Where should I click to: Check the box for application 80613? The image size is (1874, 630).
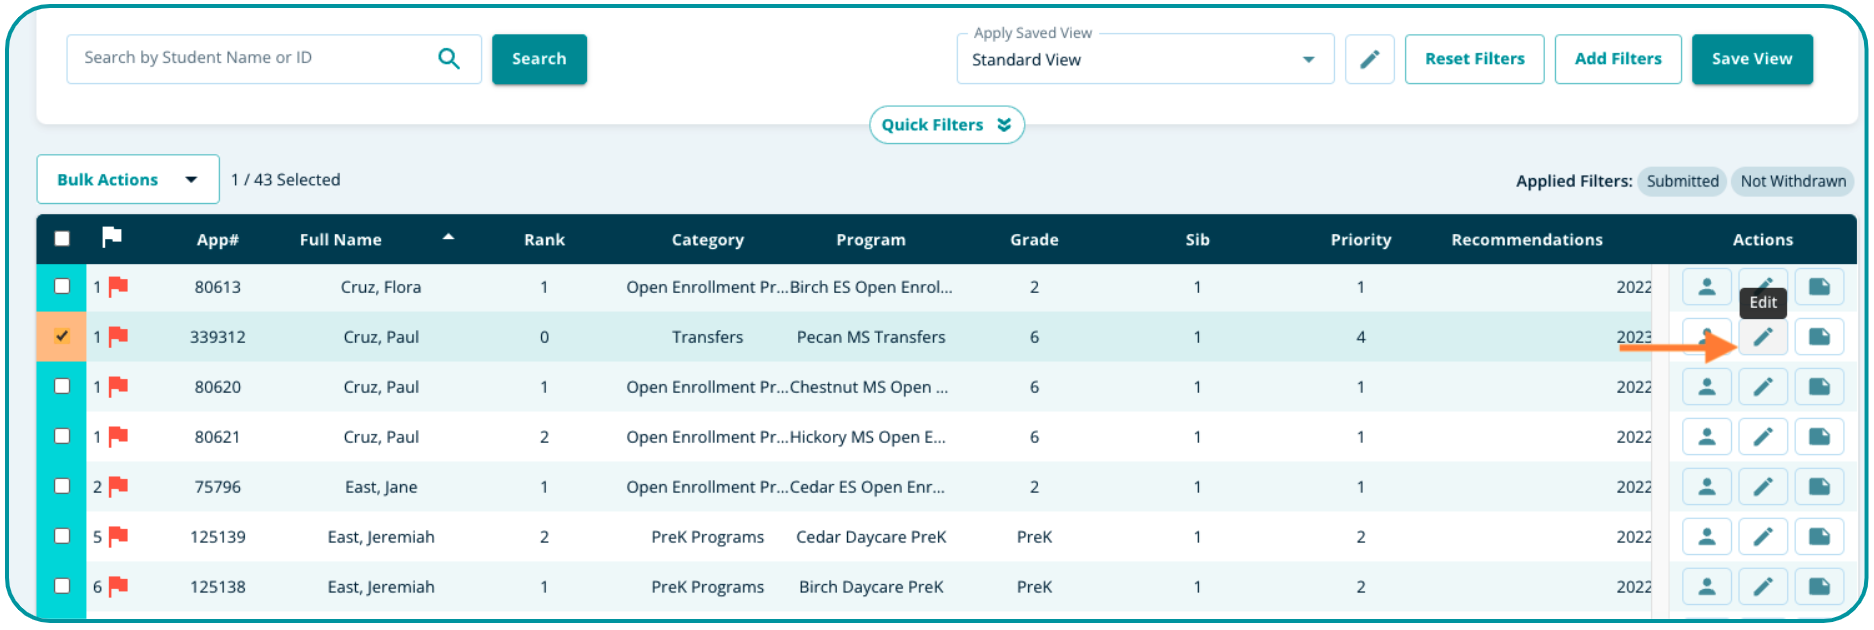62,287
